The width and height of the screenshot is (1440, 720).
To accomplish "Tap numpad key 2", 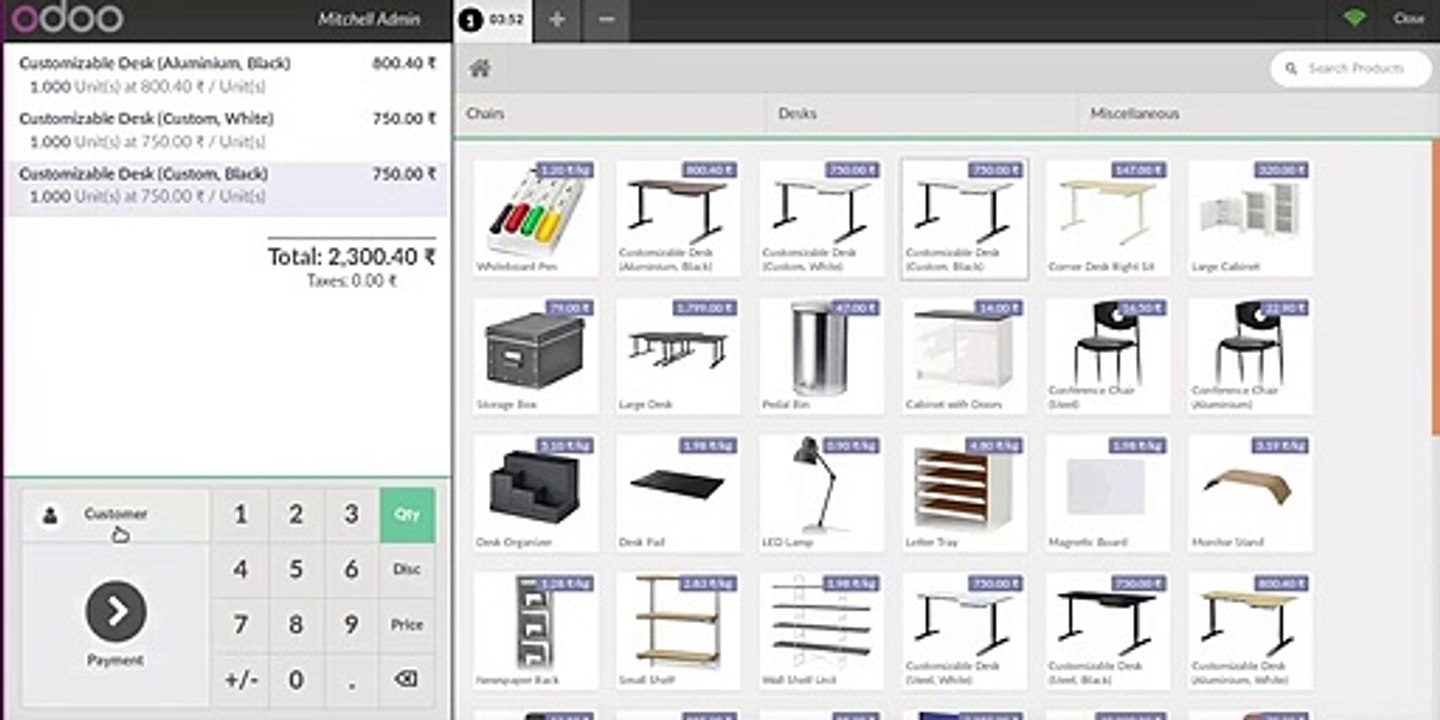I will pyautogui.click(x=296, y=514).
